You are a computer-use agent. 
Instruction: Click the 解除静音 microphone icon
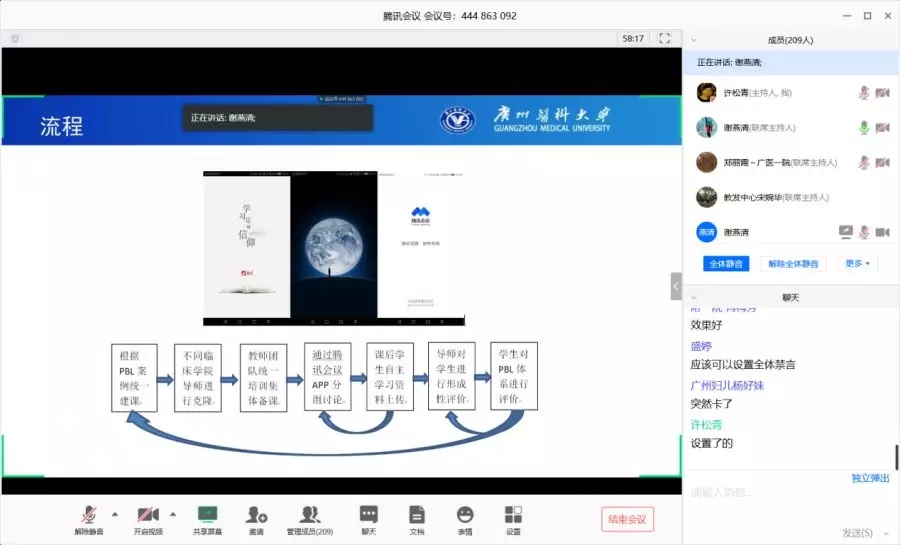[x=88, y=514]
